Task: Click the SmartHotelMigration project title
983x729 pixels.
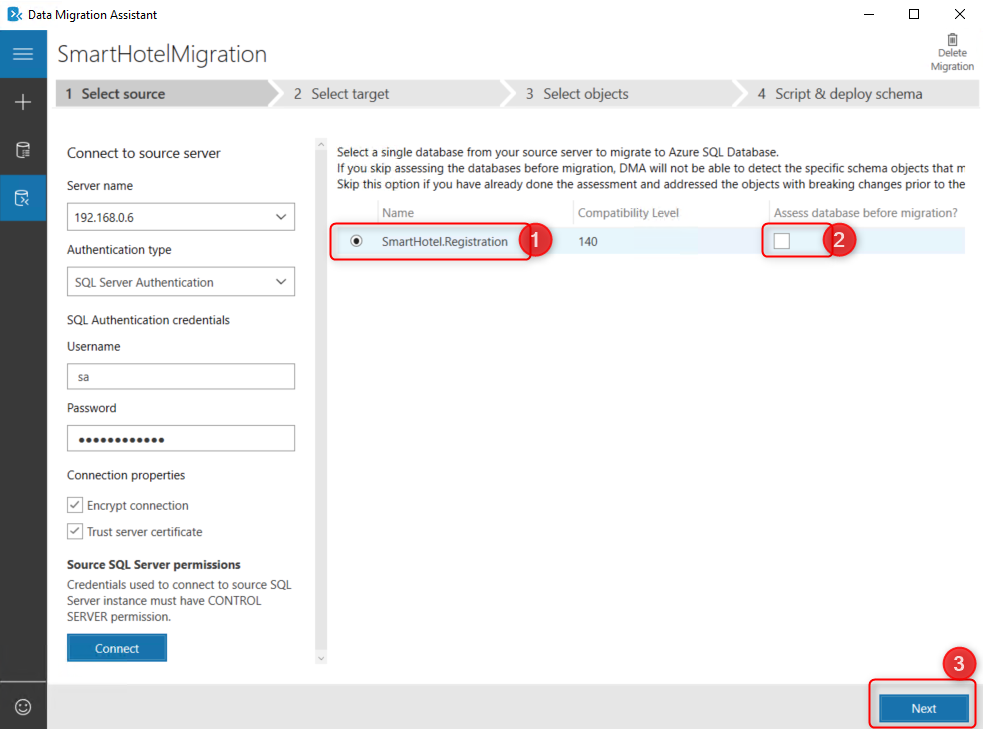Action: (162, 54)
